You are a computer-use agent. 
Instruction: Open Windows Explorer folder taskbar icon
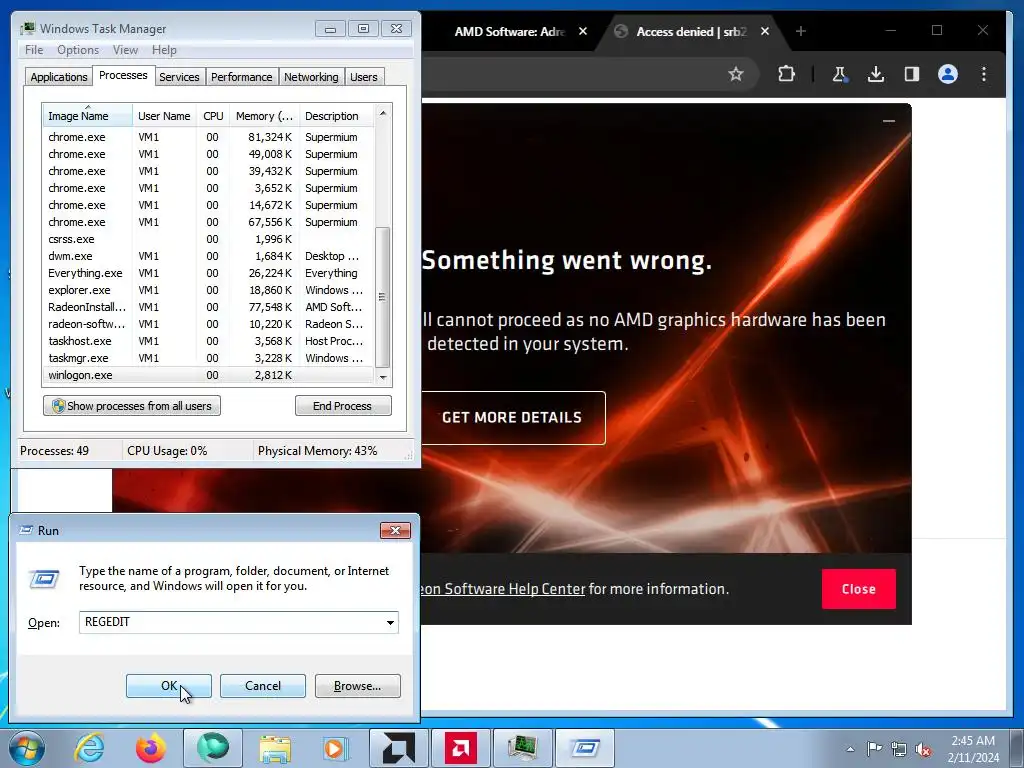pos(275,748)
